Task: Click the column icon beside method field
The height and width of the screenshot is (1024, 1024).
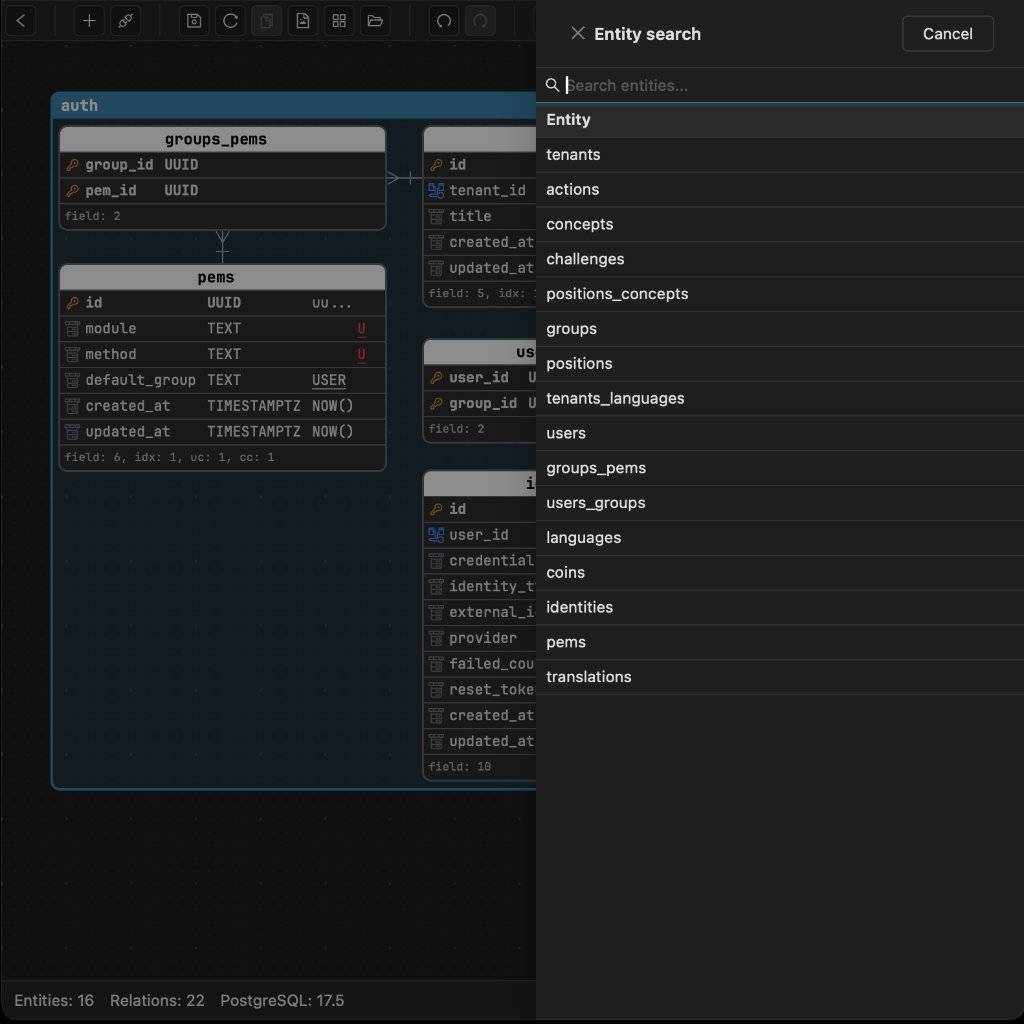Action: [x=72, y=355]
